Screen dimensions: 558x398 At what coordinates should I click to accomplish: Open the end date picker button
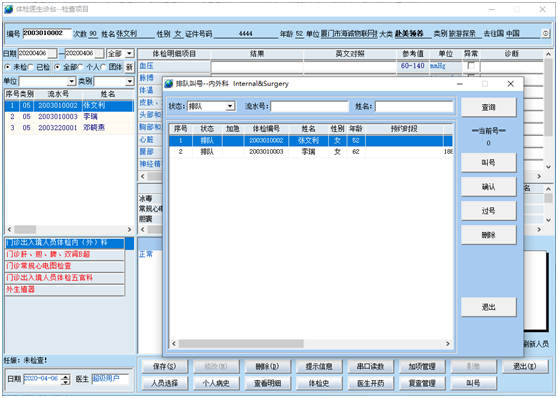(x=100, y=53)
